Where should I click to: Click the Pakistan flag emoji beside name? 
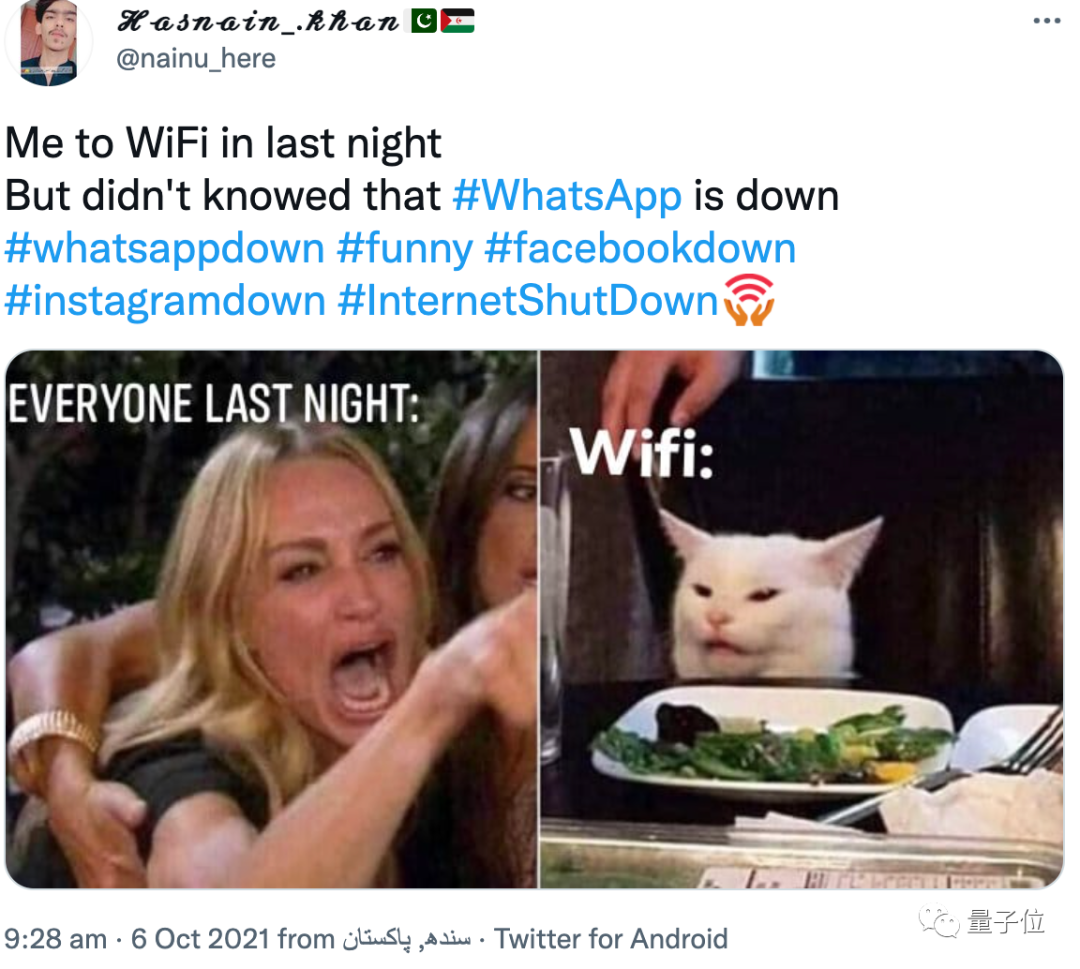[424, 21]
